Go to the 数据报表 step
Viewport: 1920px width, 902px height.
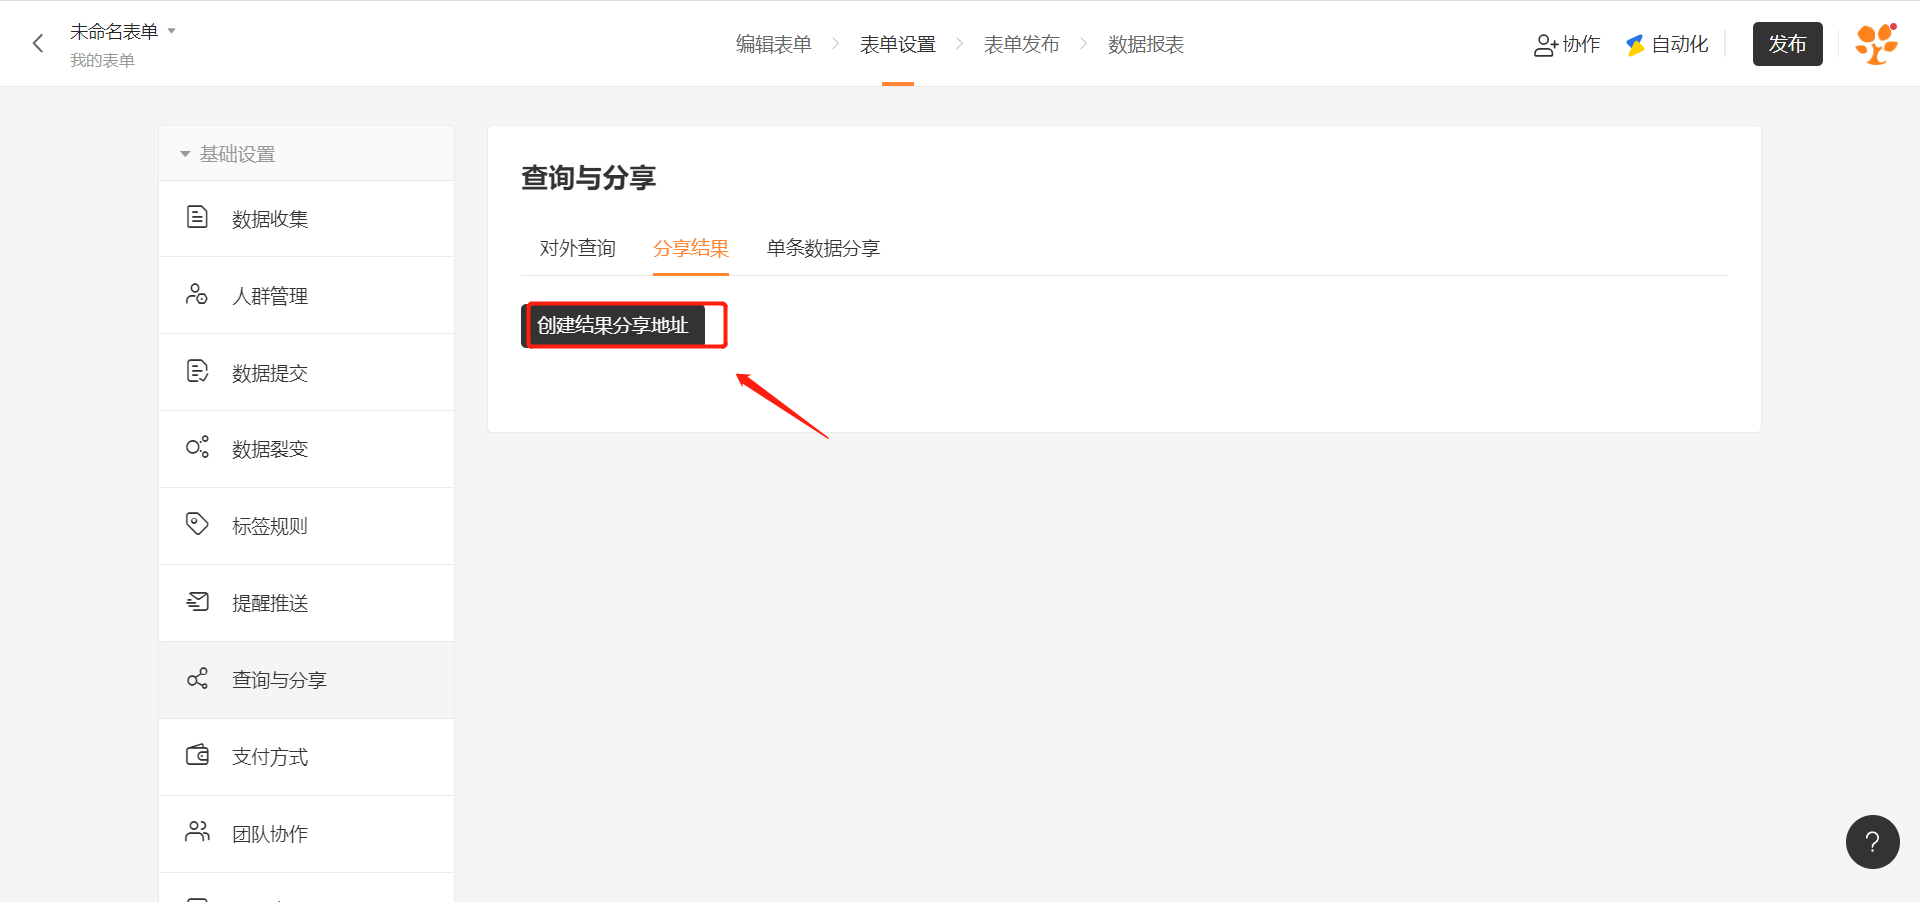pyautogui.click(x=1145, y=44)
